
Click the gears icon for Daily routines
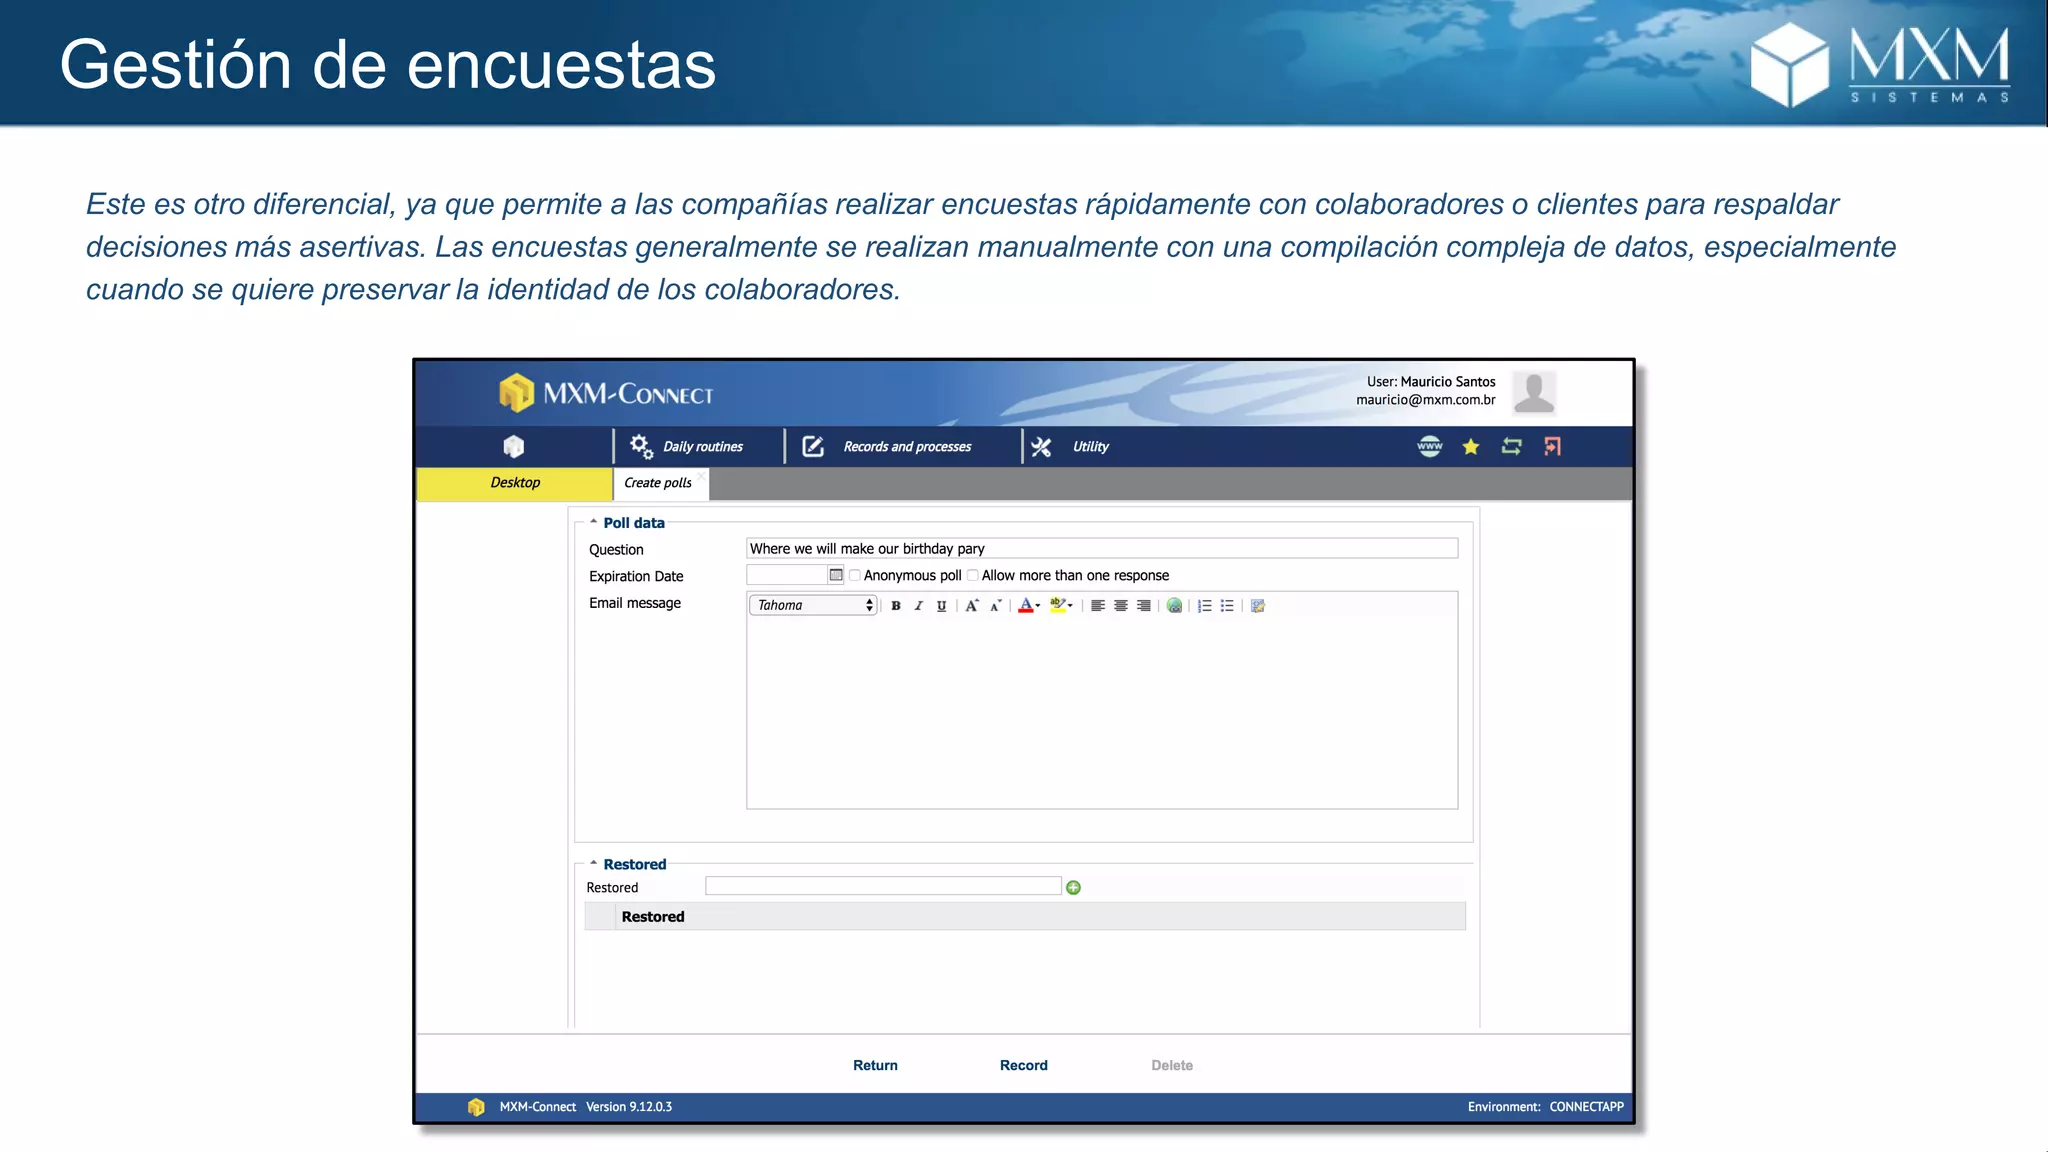(x=641, y=446)
